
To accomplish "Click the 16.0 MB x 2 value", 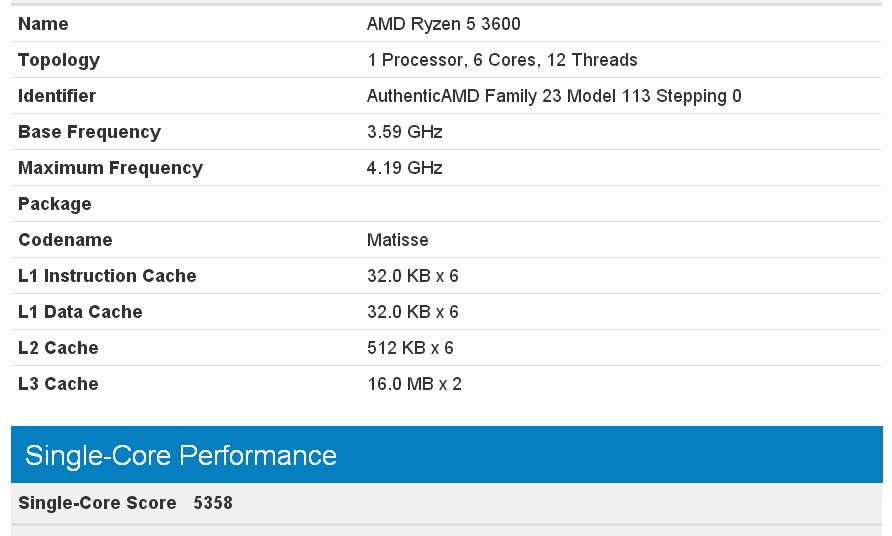I will [x=414, y=384].
